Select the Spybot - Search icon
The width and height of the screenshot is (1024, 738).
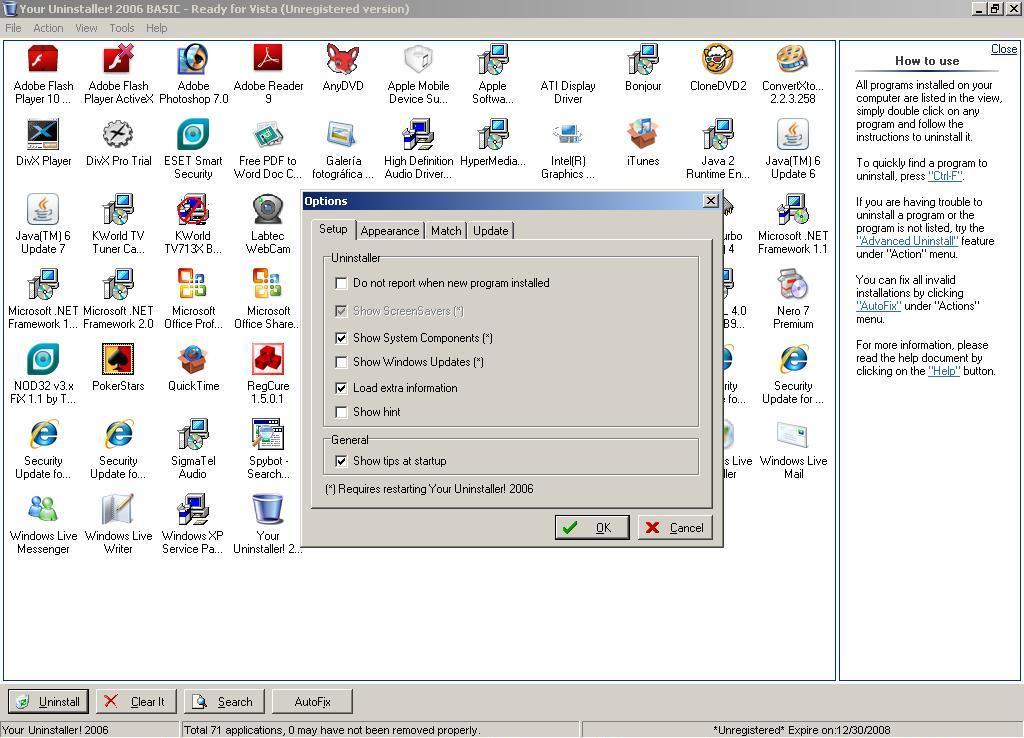(x=267, y=435)
